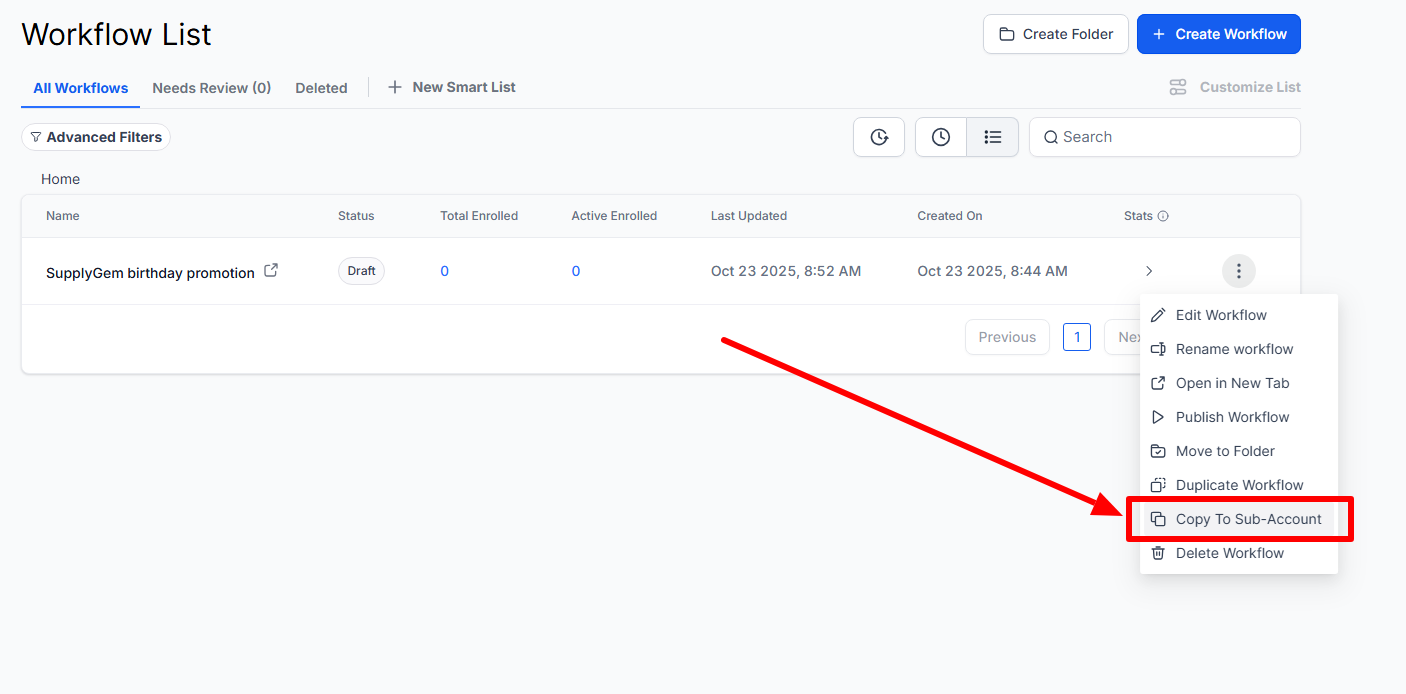1406x694 pixels.
Task: Open the Total Enrolled count link
Action: click(444, 270)
